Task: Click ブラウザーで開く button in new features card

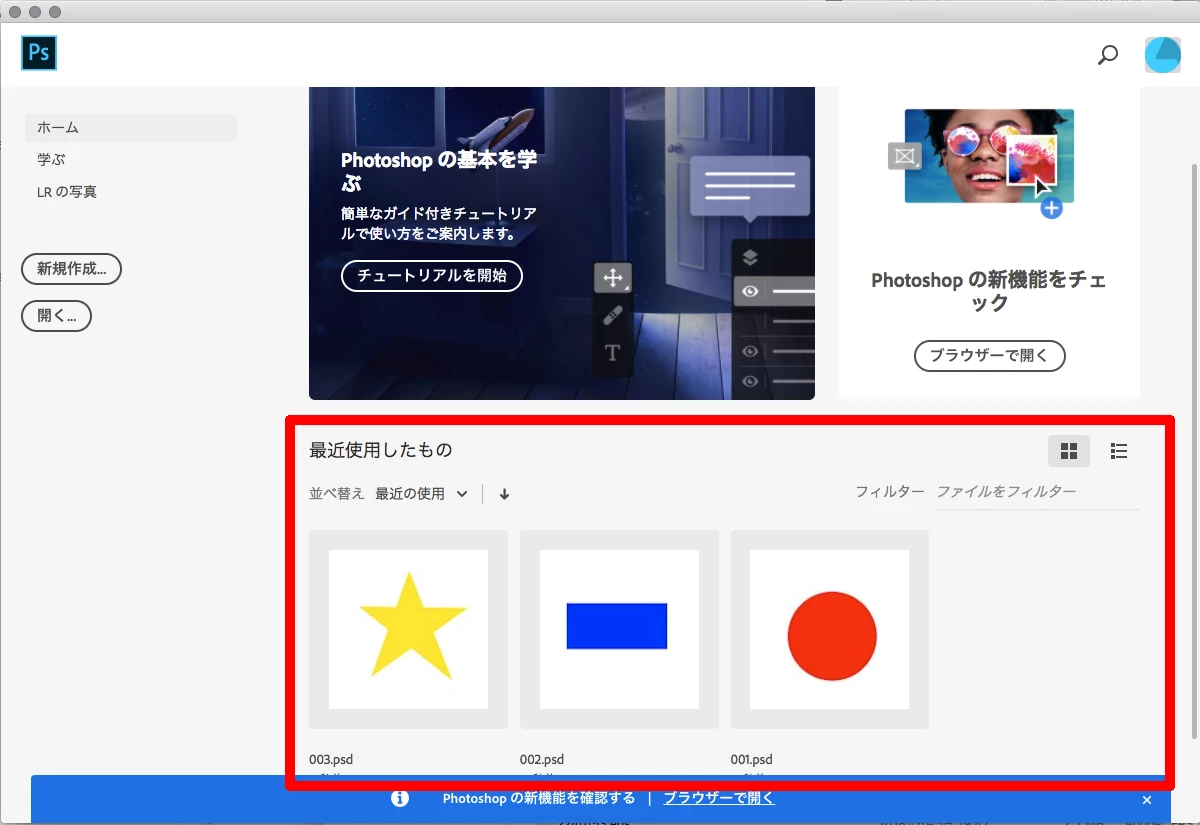Action: click(x=990, y=355)
